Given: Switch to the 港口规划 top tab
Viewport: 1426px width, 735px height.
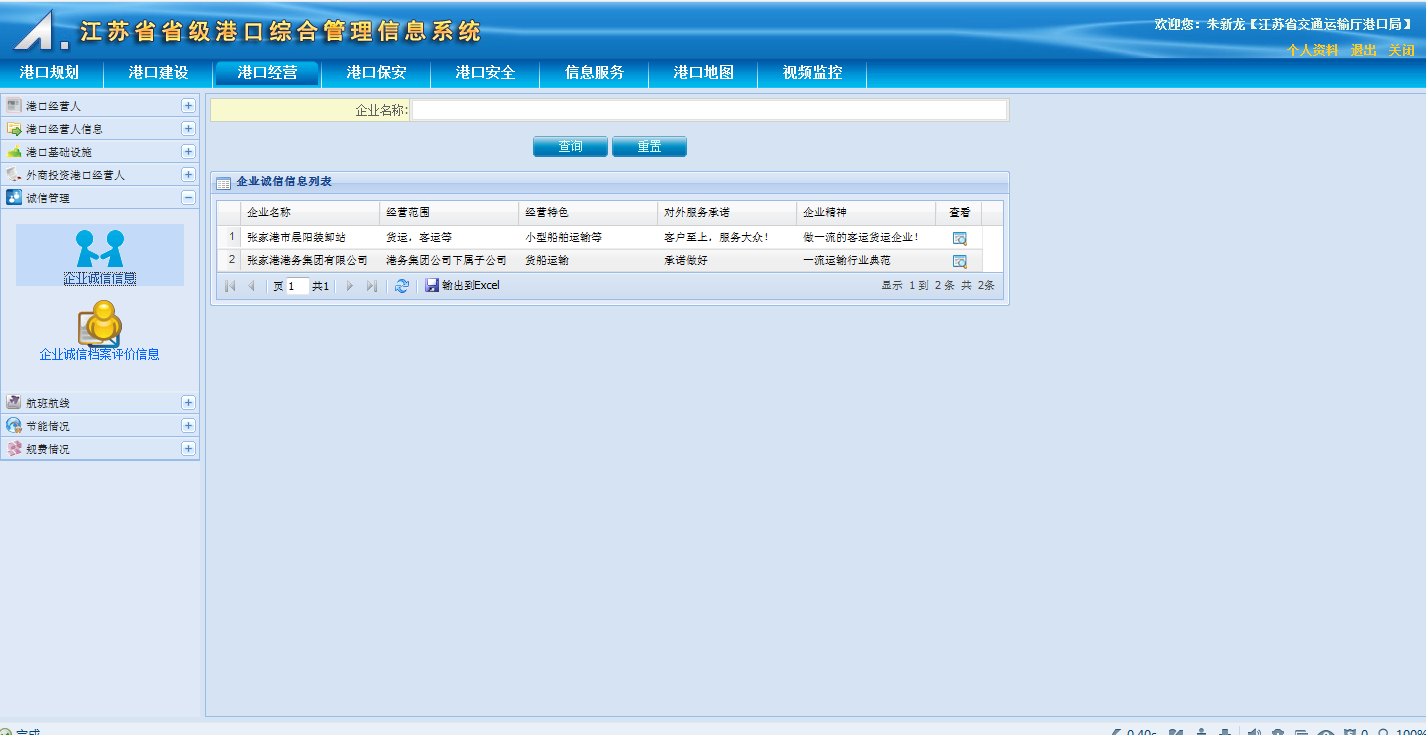Looking at the screenshot, I should coord(49,73).
